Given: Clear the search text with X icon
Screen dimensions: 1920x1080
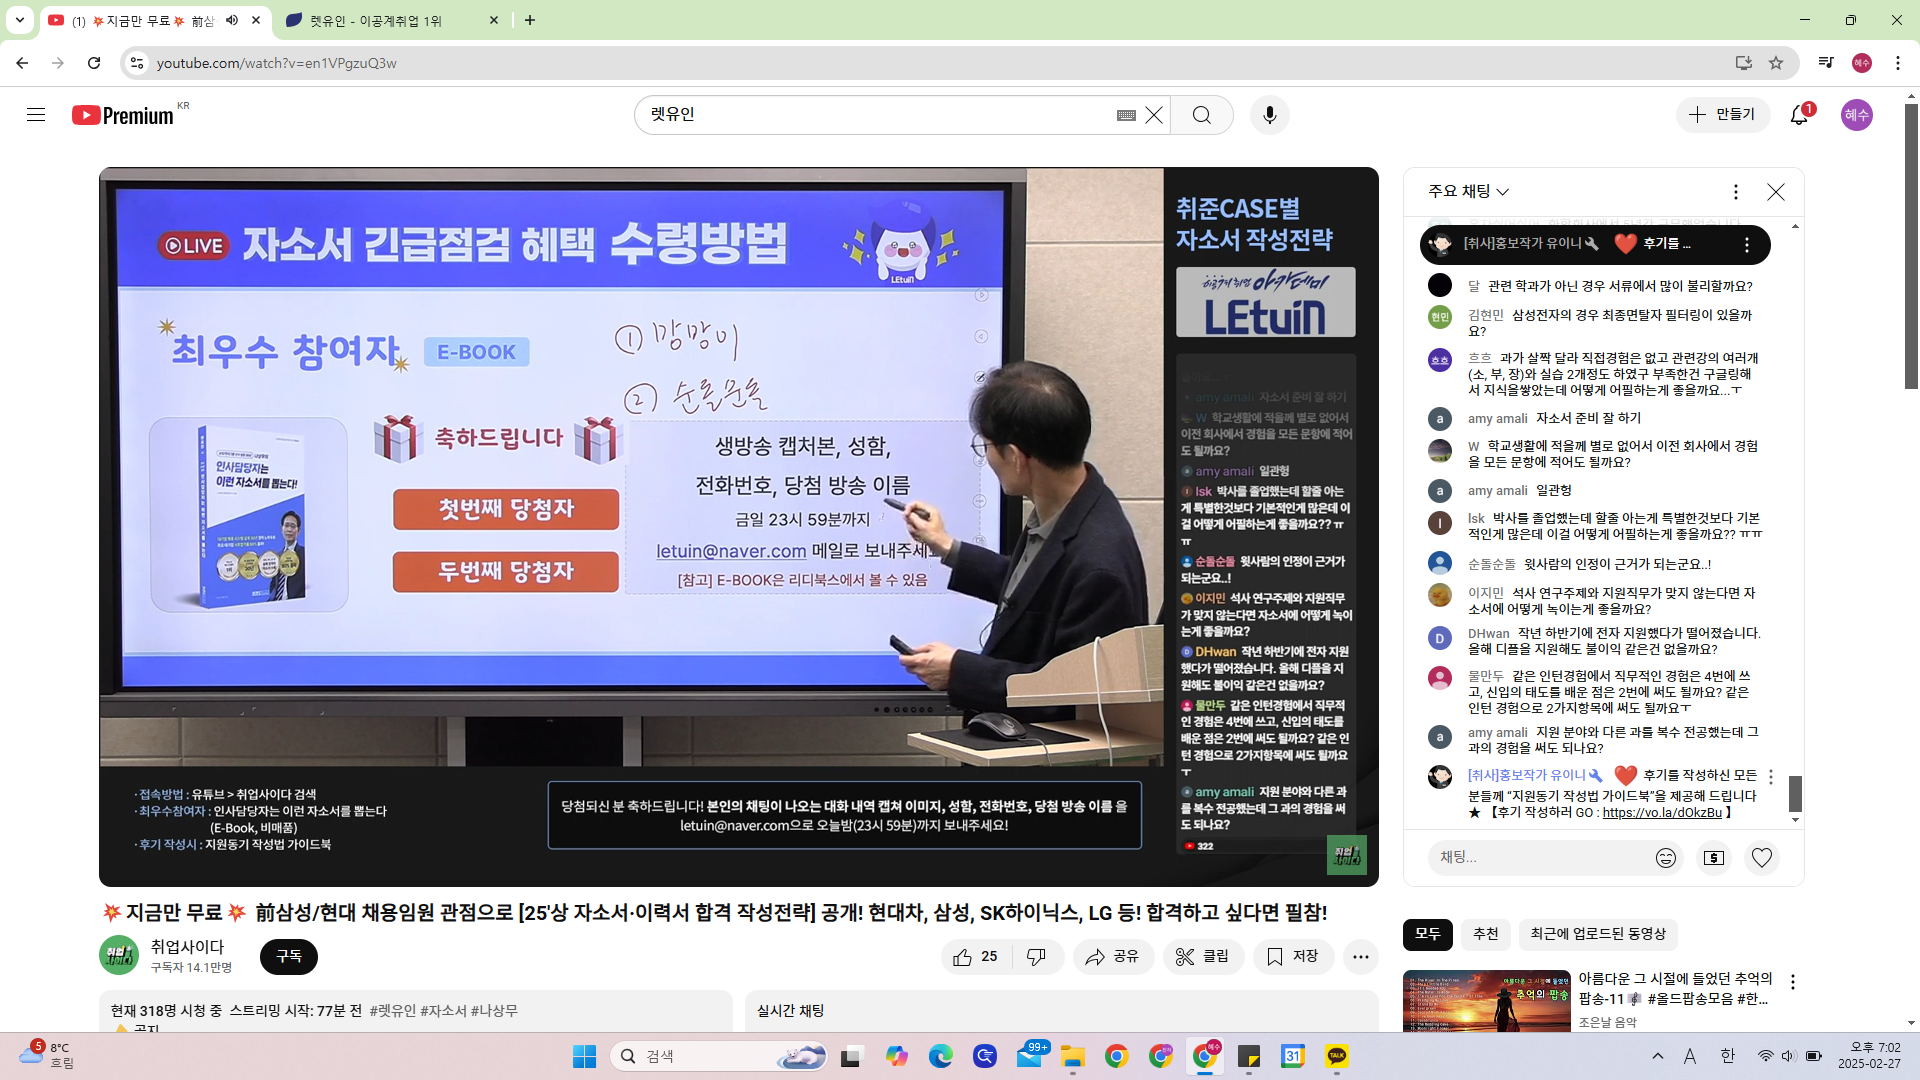Looking at the screenshot, I should [x=1154, y=115].
